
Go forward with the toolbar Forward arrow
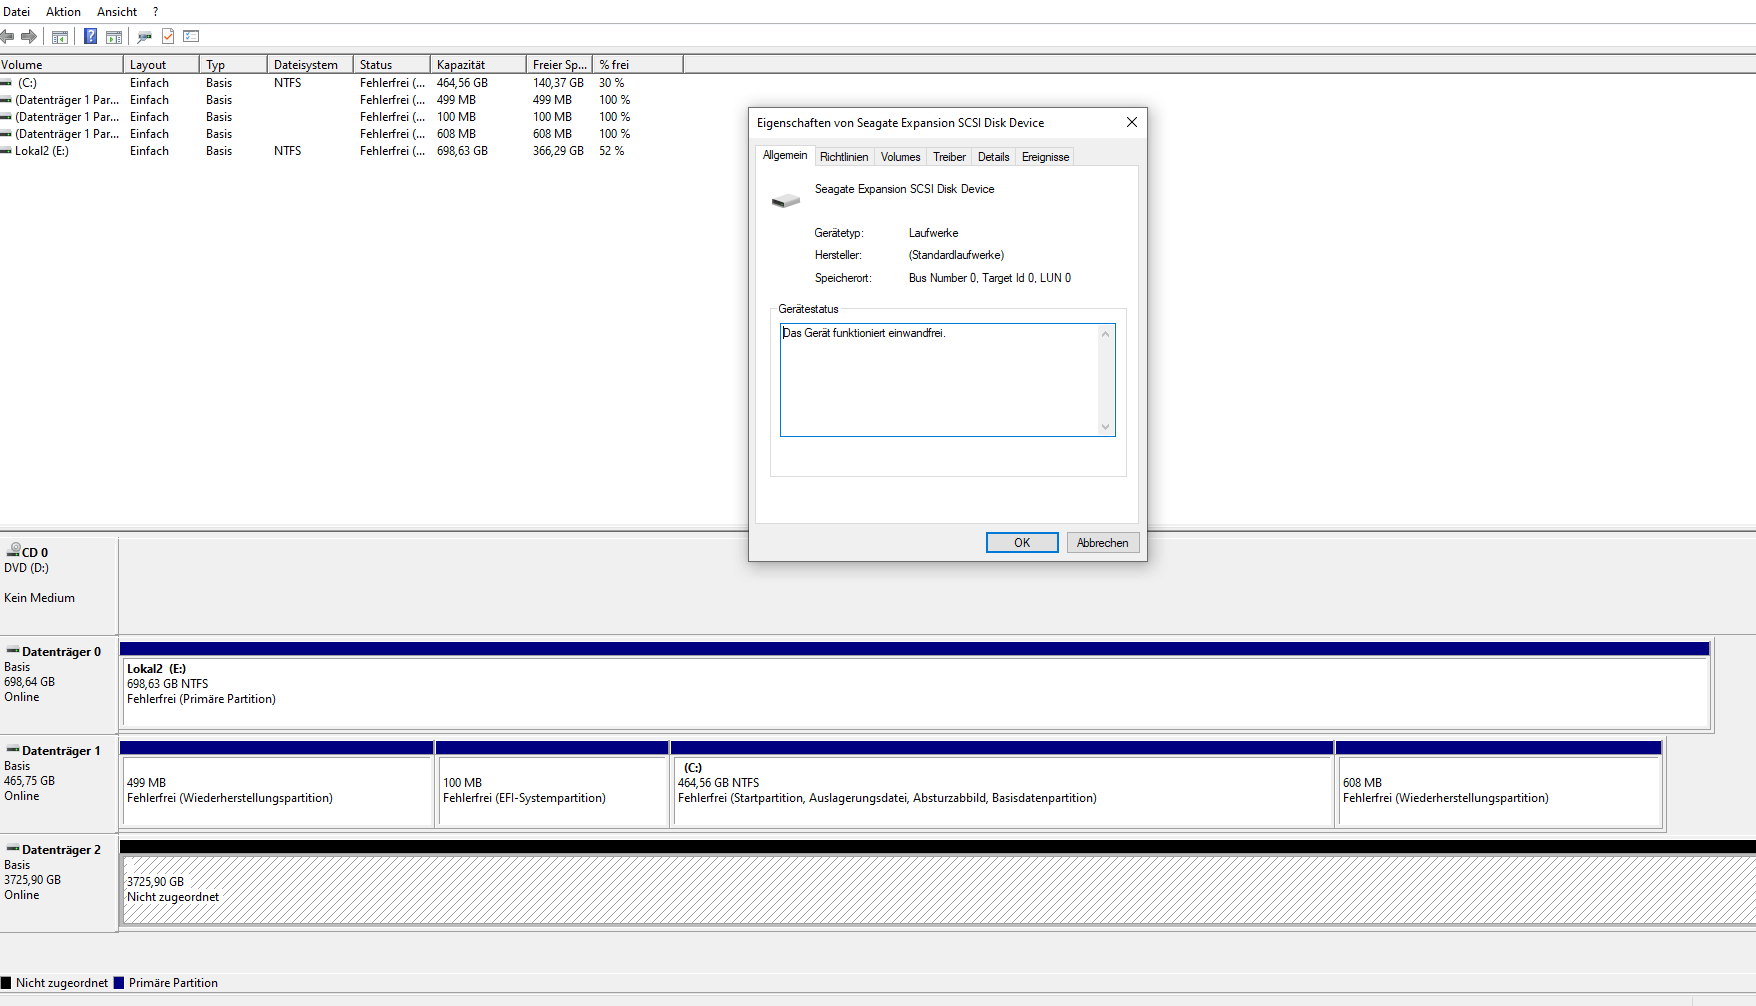pos(29,37)
